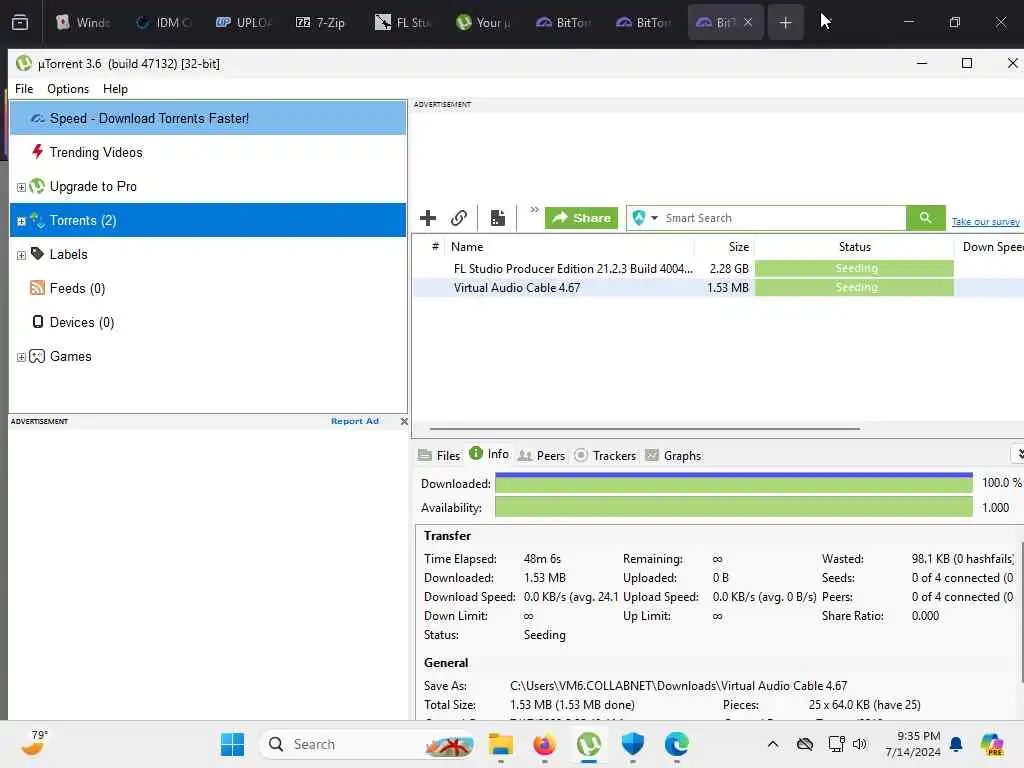Open File Explorer from taskbar
The height and width of the screenshot is (768, 1024).
pyautogui.click(x=500, y=744)
